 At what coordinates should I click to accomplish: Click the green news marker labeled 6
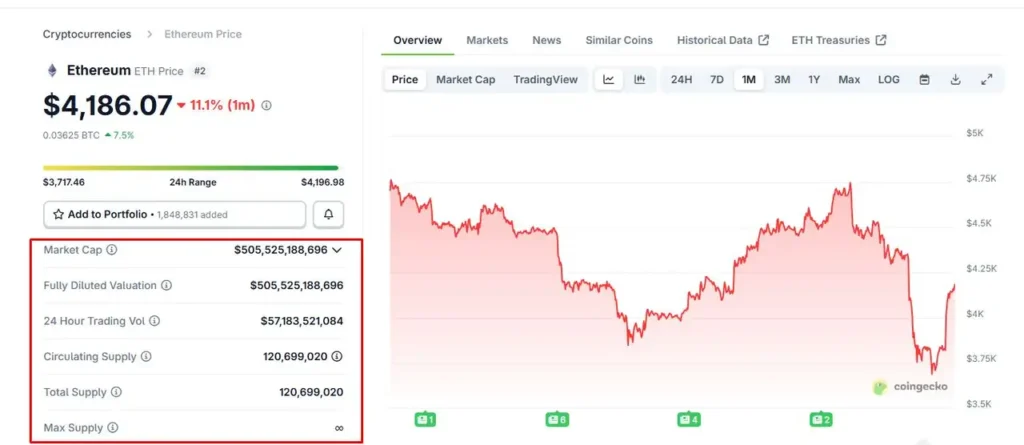(557, 419)
